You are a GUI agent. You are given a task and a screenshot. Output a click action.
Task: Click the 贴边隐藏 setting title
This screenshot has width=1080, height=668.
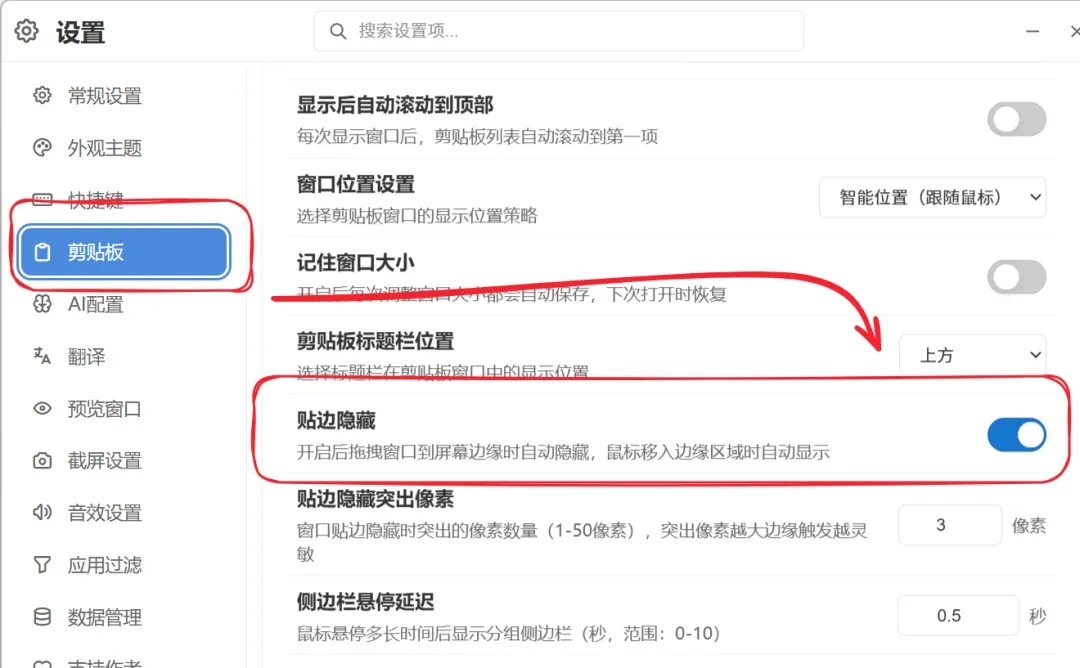coord(336,419)
